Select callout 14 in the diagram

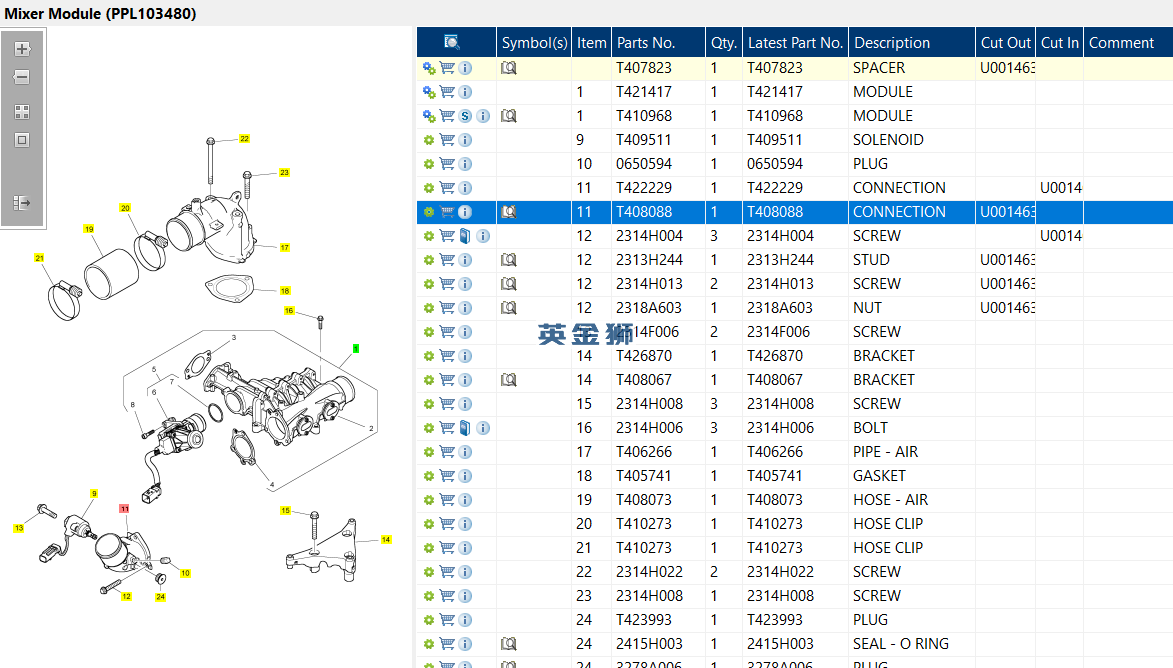[386, 539]
